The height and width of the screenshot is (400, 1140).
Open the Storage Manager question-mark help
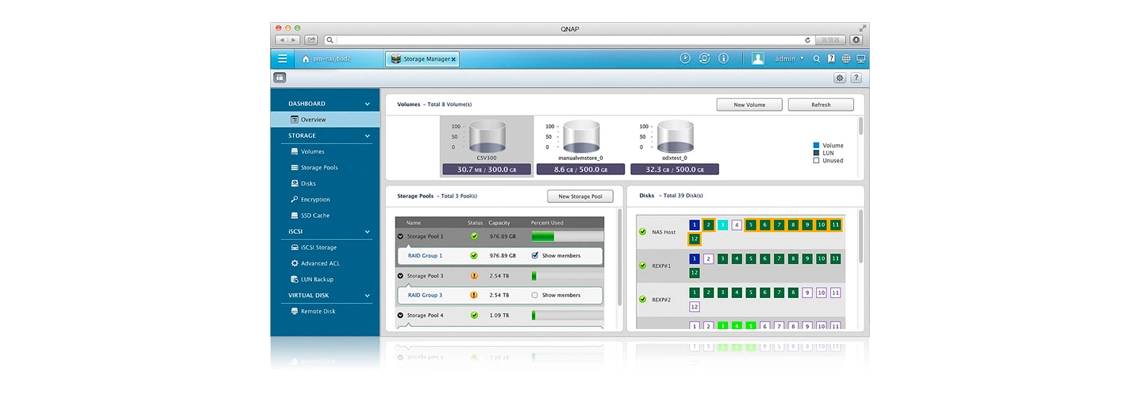point(856,78)
